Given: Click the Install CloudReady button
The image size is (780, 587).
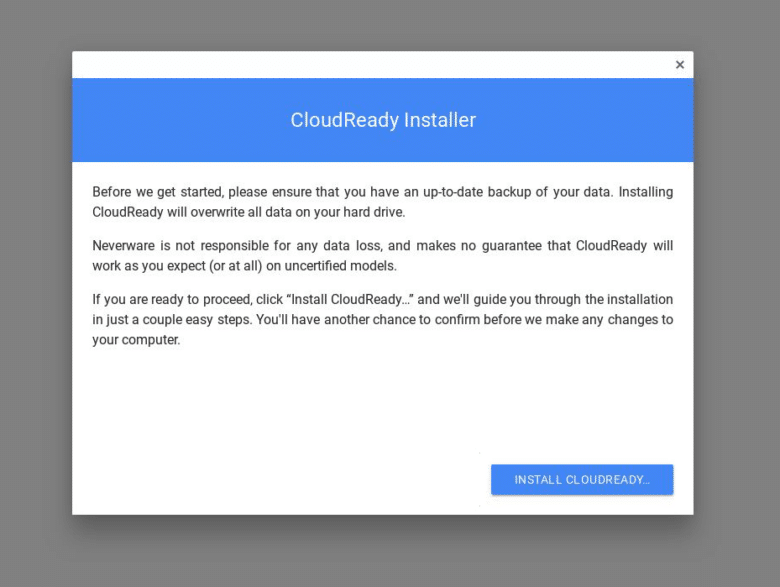Looking at the screenshot, I should (x=582, y=480).
